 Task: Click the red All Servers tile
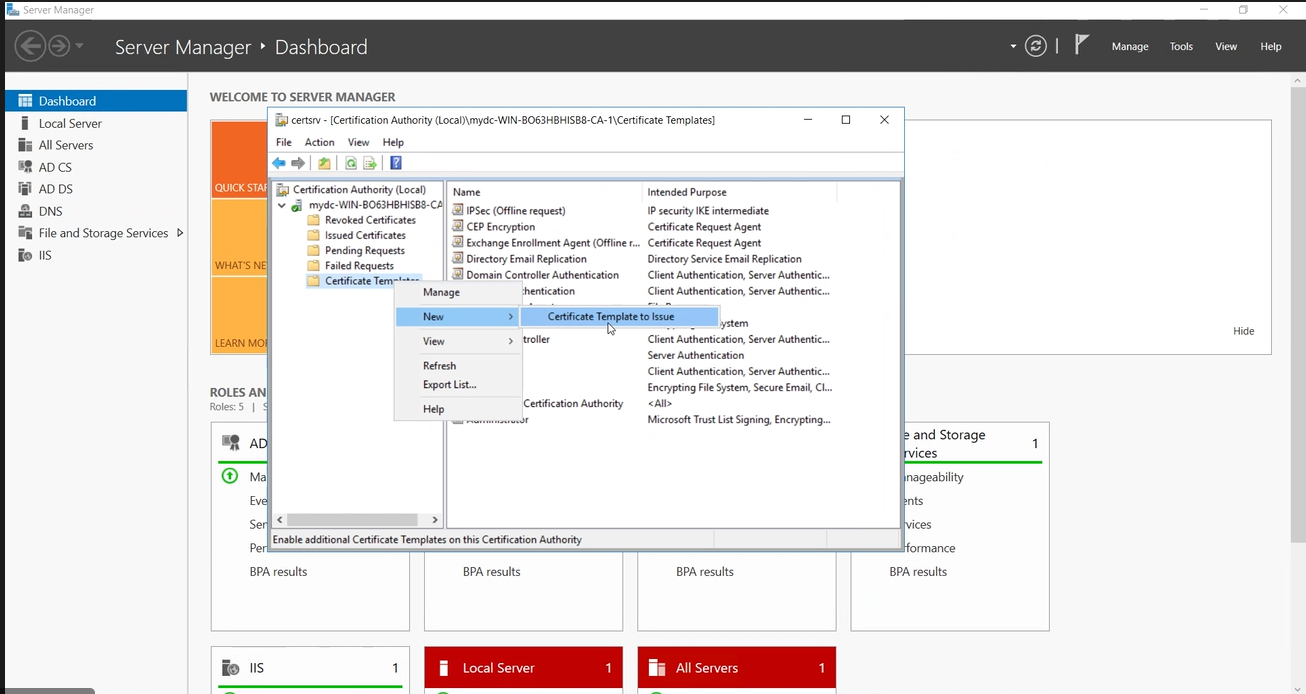(736, 668)
